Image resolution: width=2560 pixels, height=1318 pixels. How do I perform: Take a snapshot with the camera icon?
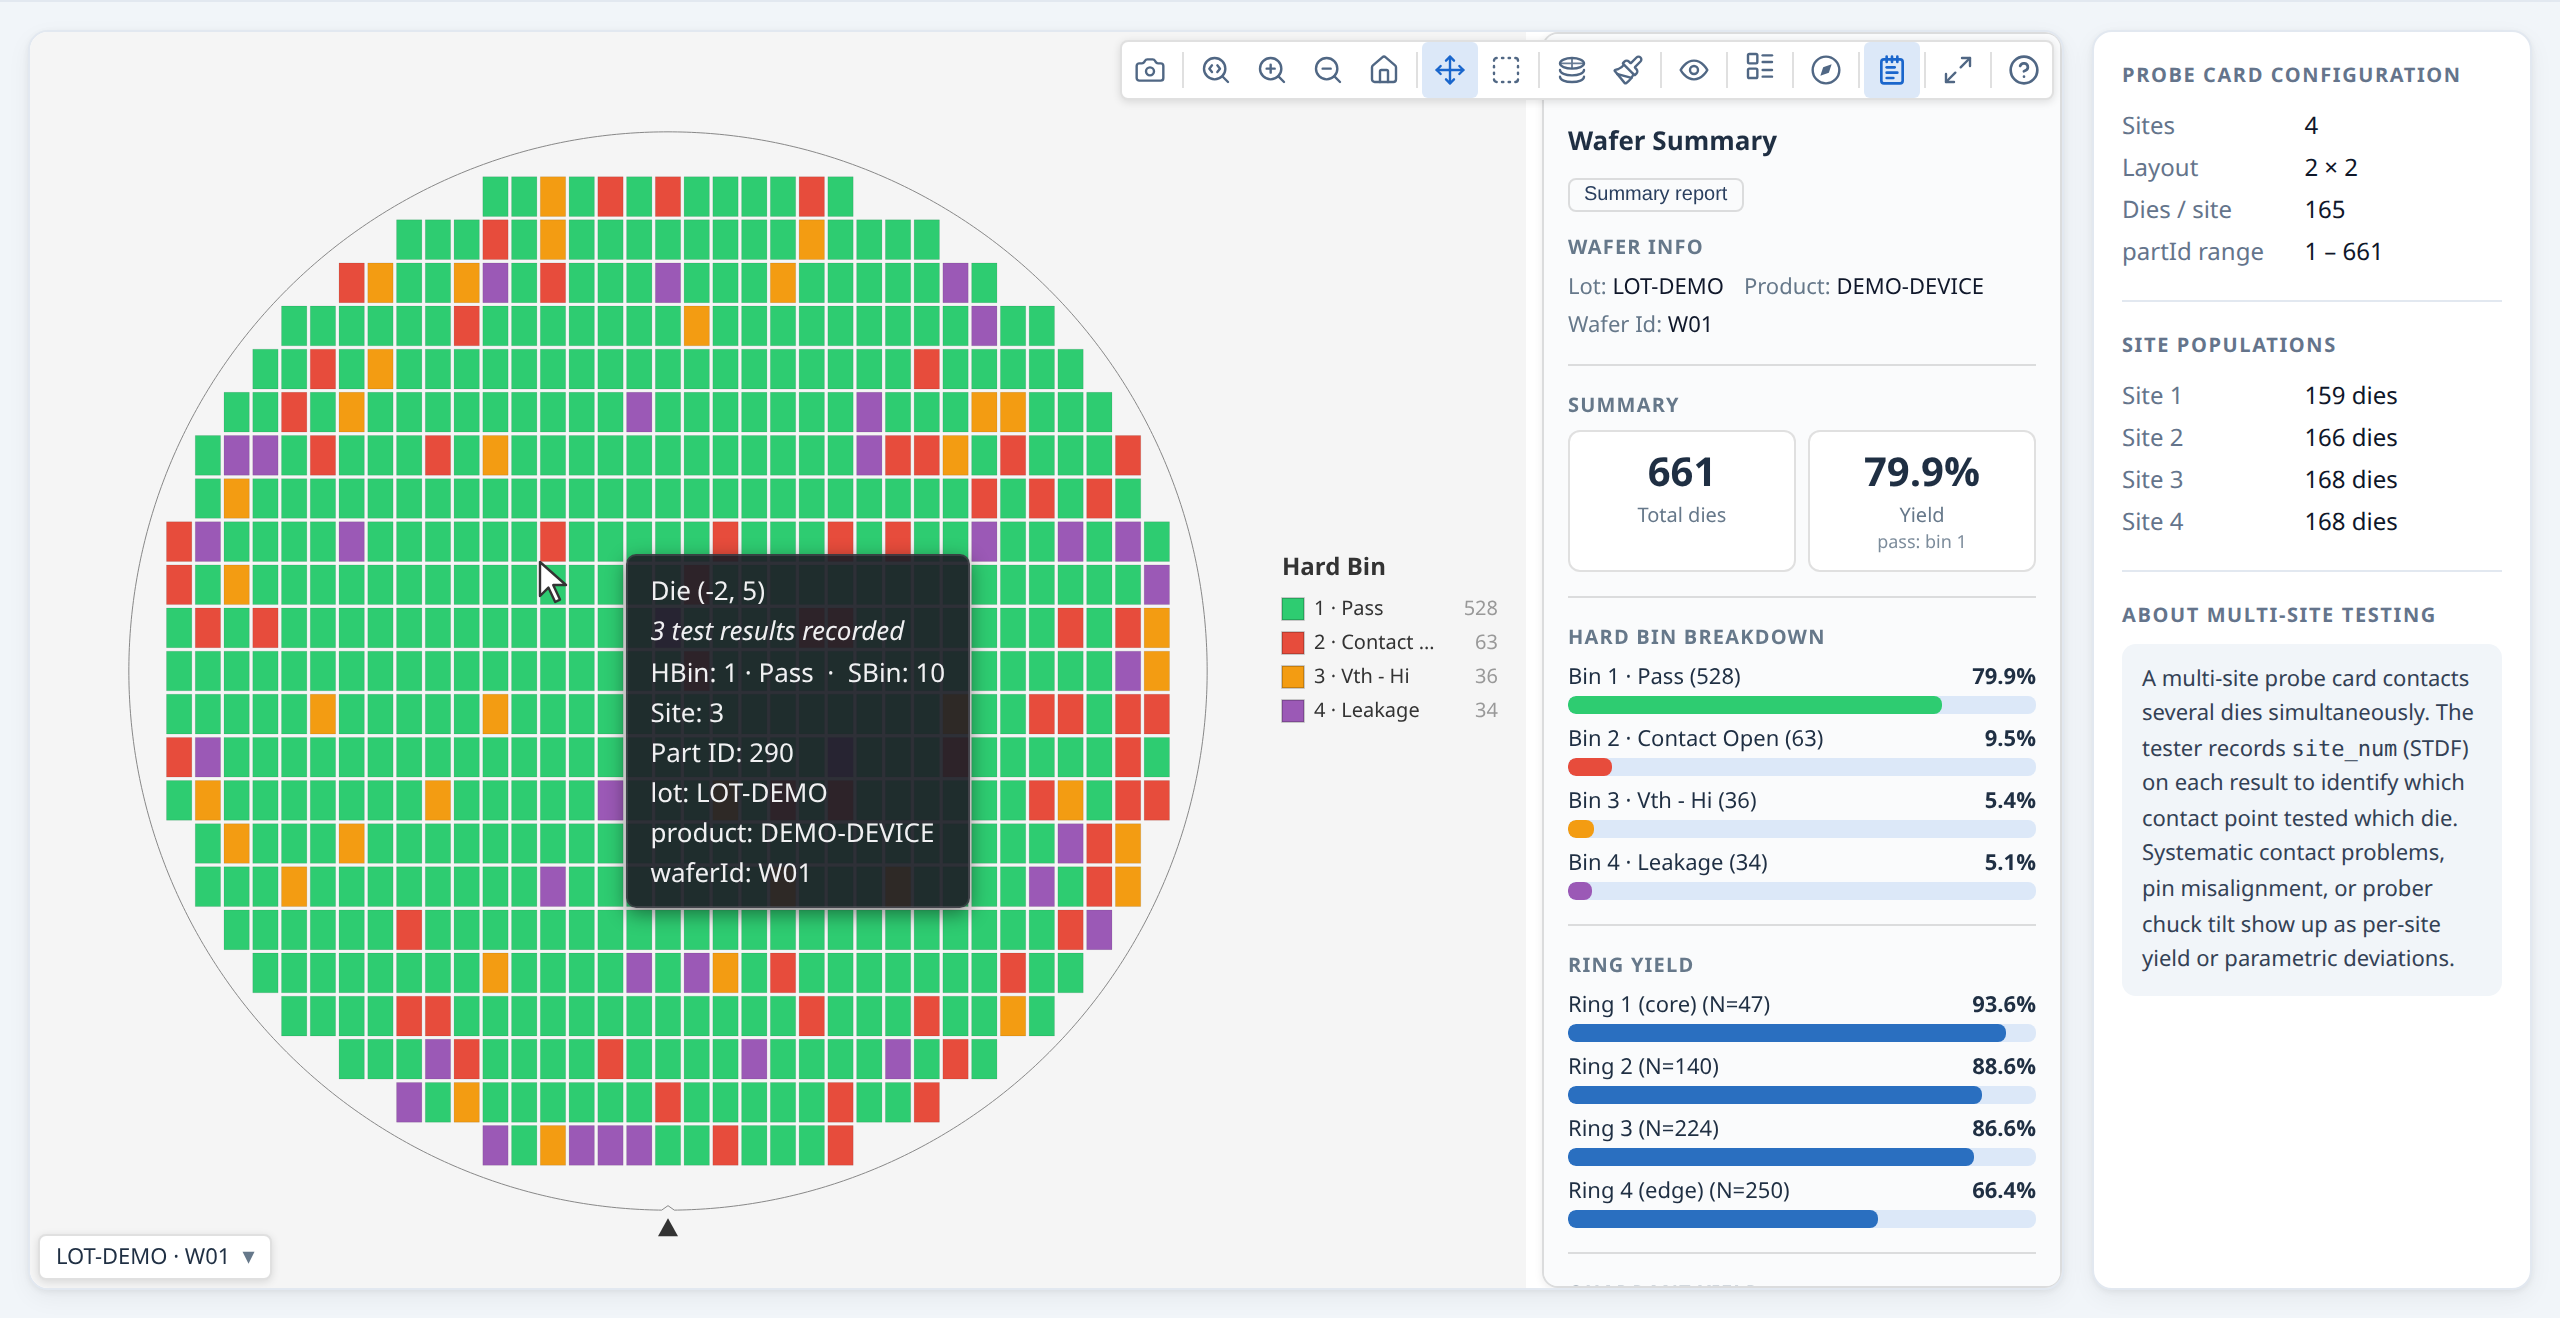point(1150,70)
